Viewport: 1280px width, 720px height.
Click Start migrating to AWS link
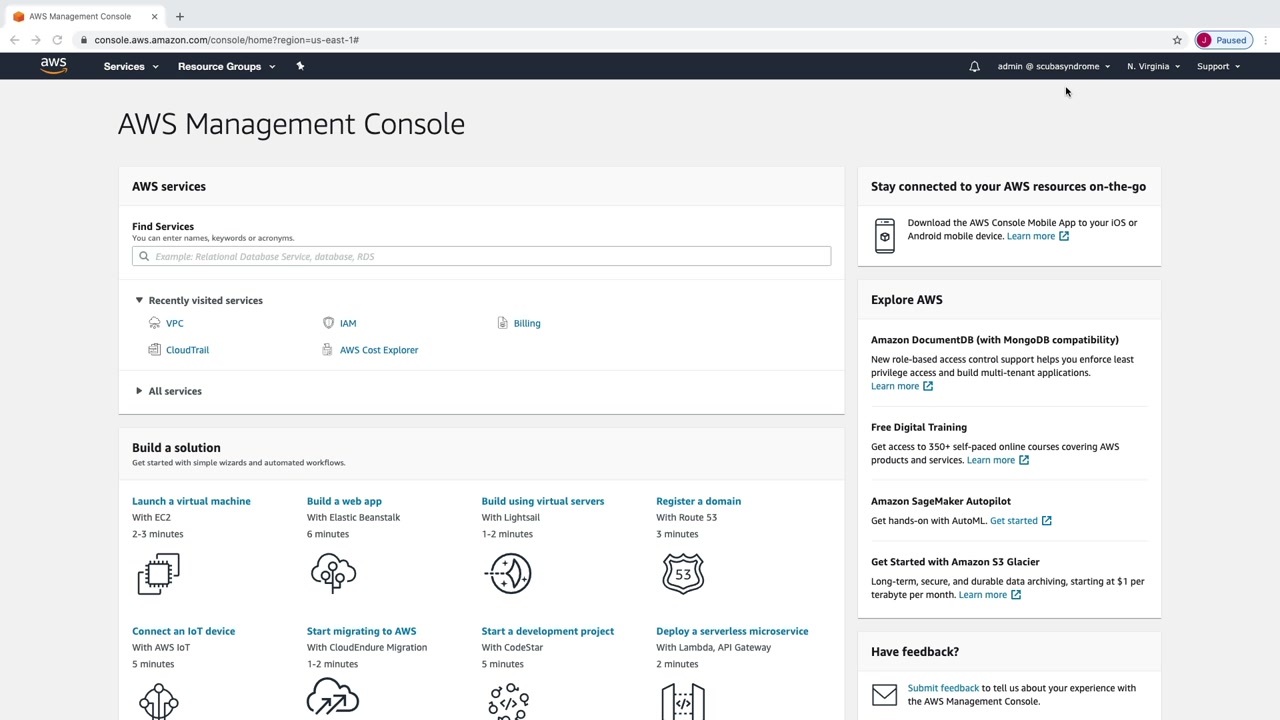(x=361, y=631)
